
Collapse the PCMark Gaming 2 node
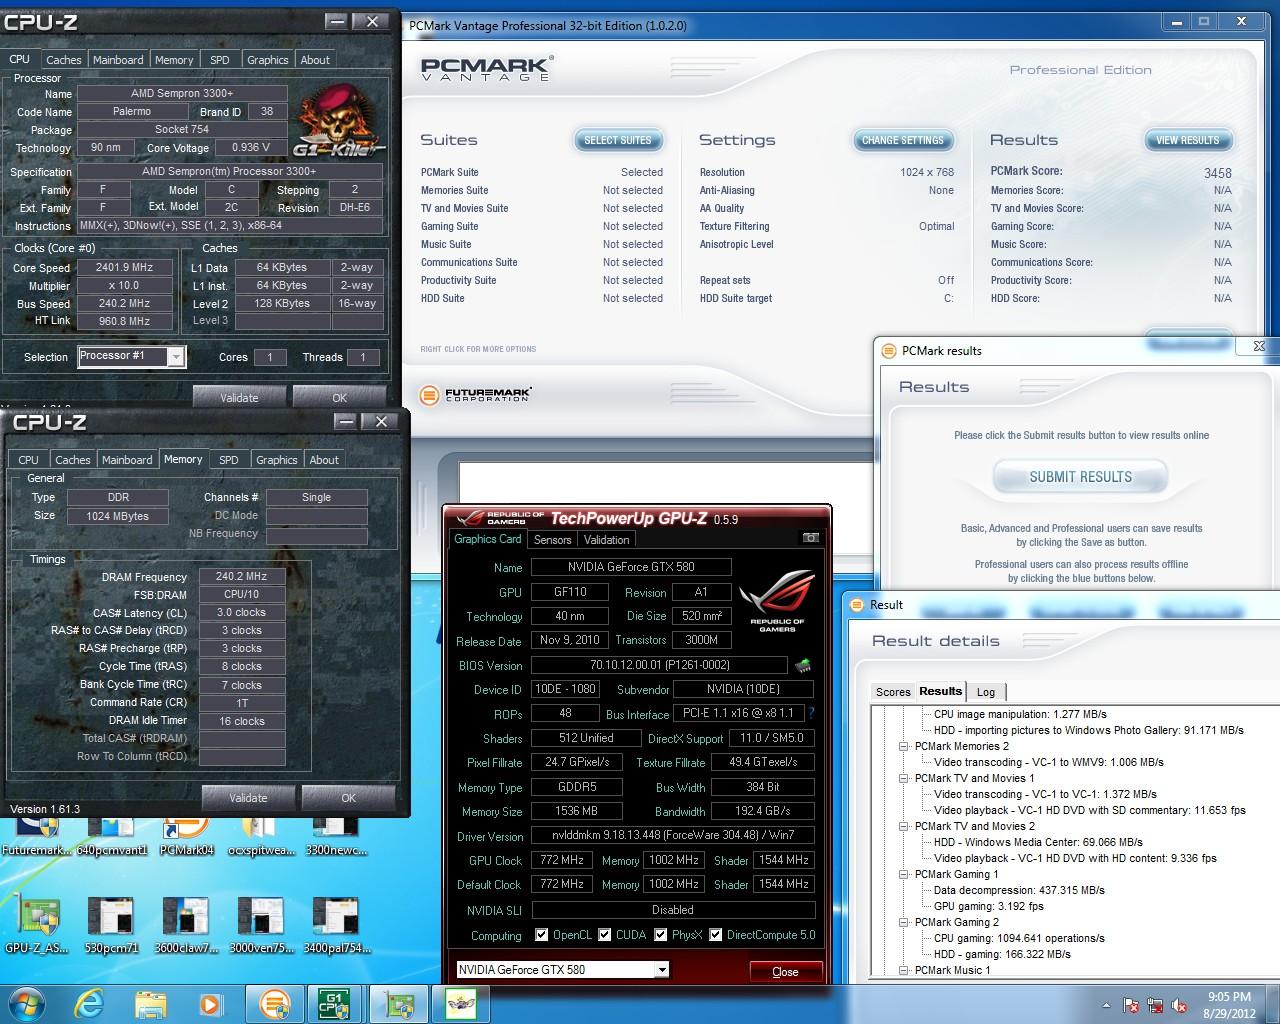tap(903, 922)
